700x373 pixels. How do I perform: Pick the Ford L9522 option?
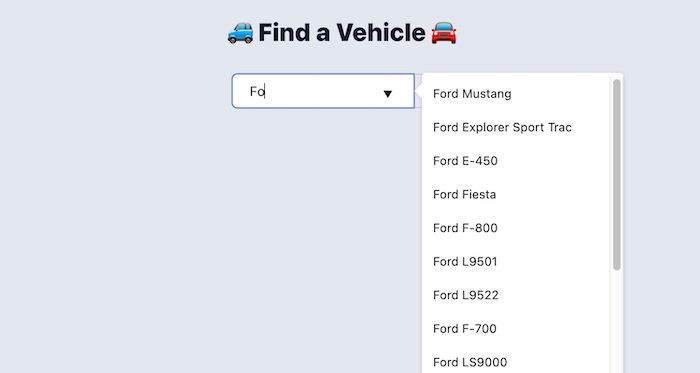point(516,295)
